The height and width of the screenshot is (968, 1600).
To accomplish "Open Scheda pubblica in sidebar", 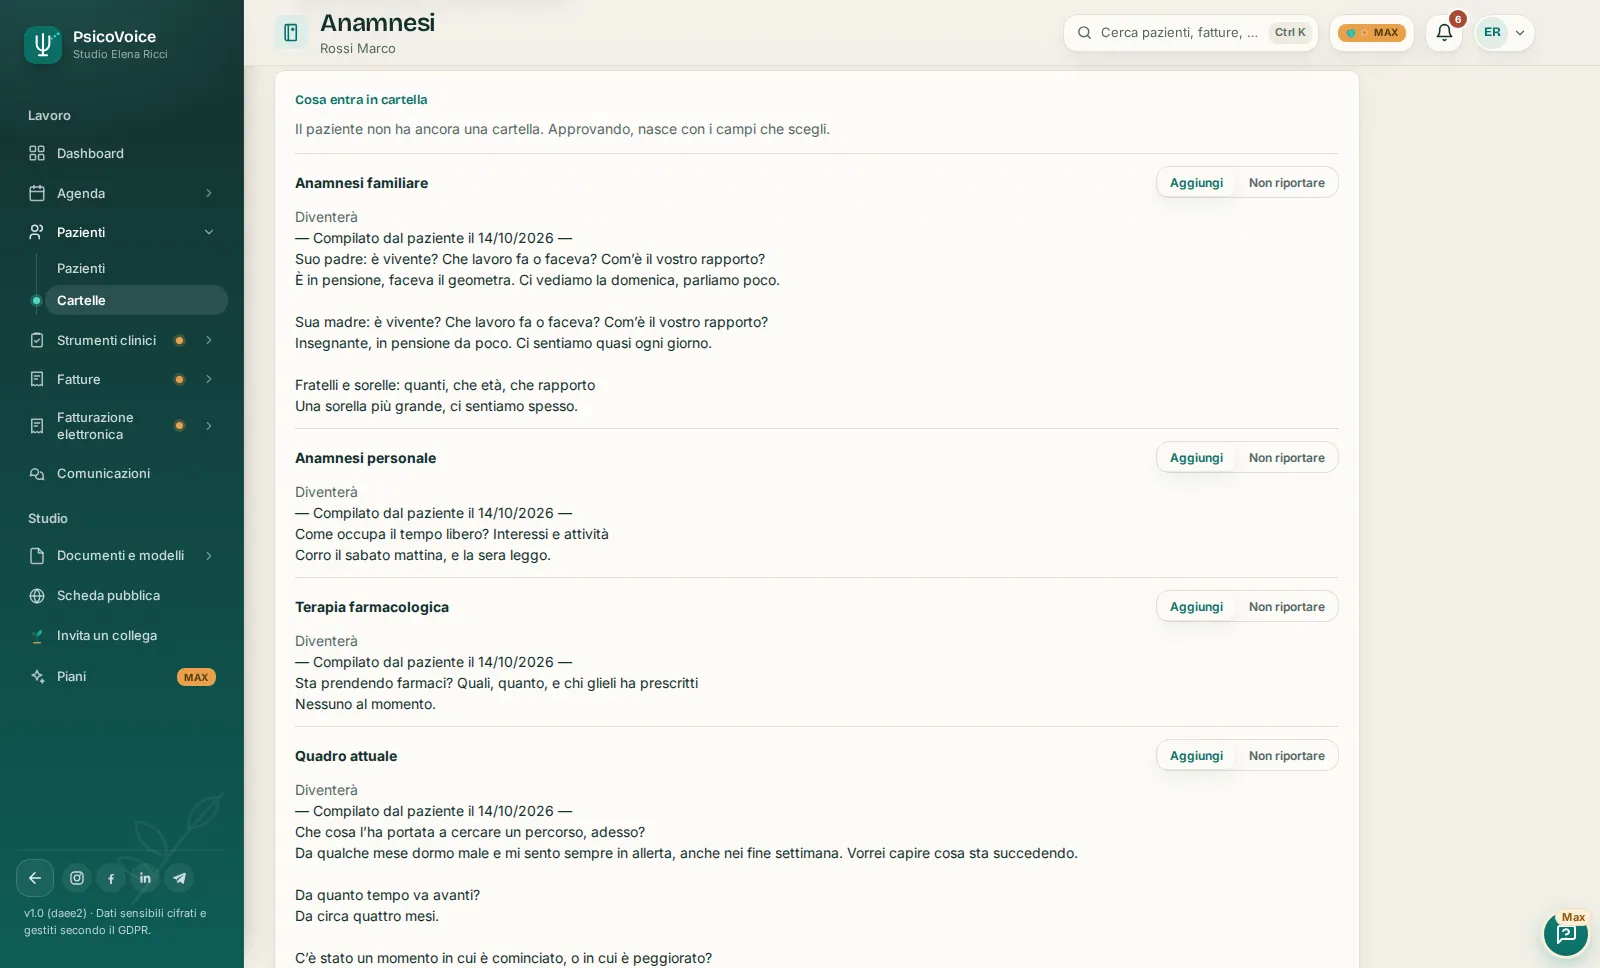I will point(122,596).
